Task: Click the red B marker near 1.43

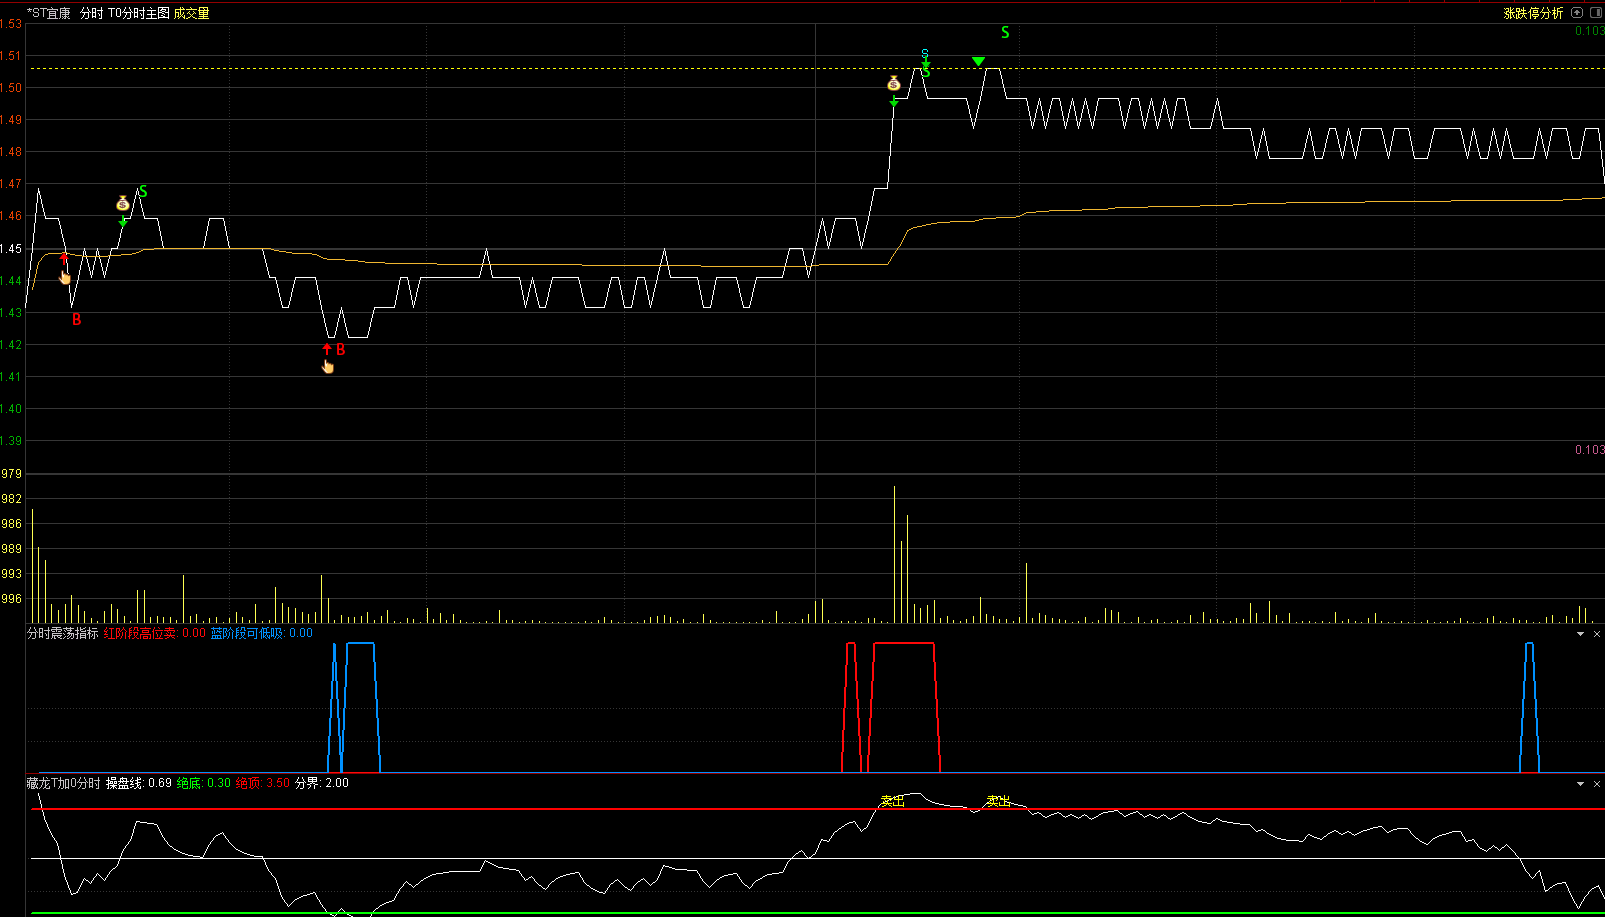Action: click(76, 320)
